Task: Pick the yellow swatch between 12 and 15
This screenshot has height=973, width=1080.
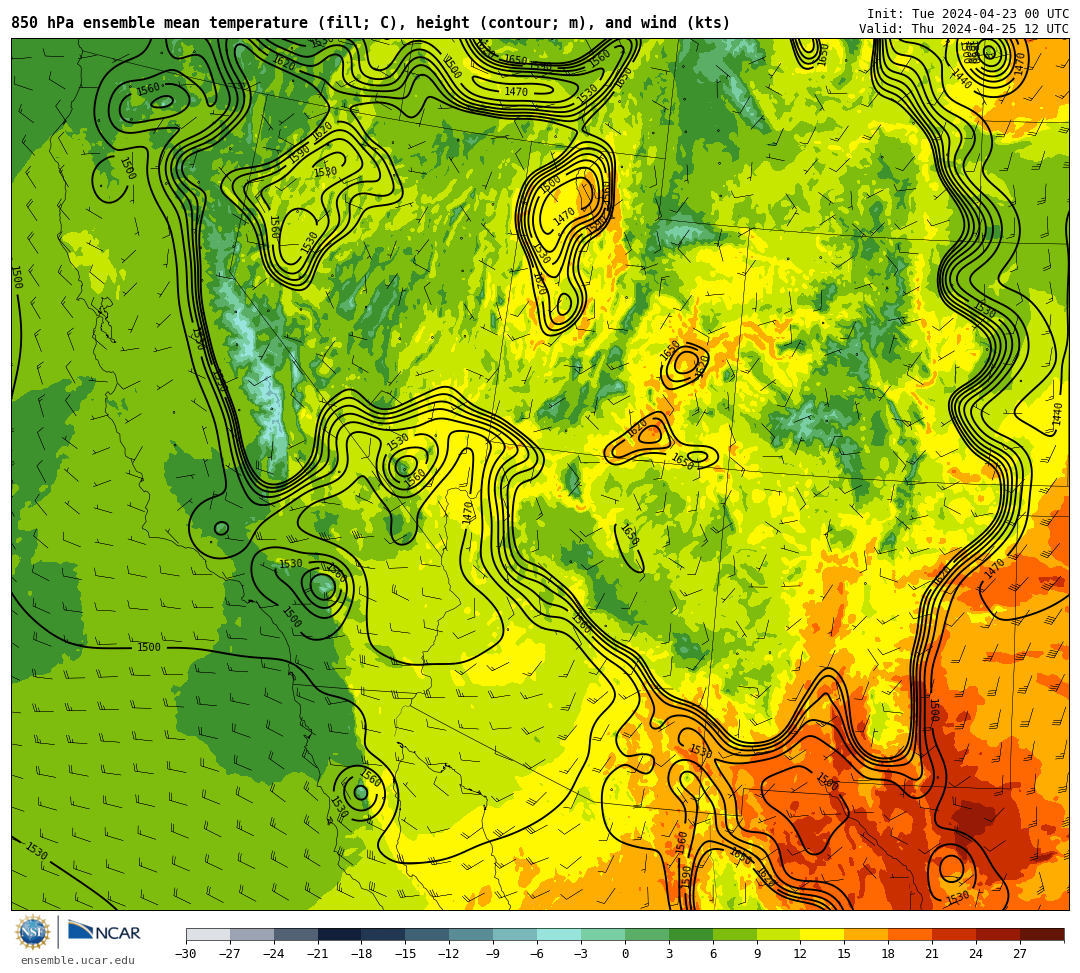Action: coord(823,934)
